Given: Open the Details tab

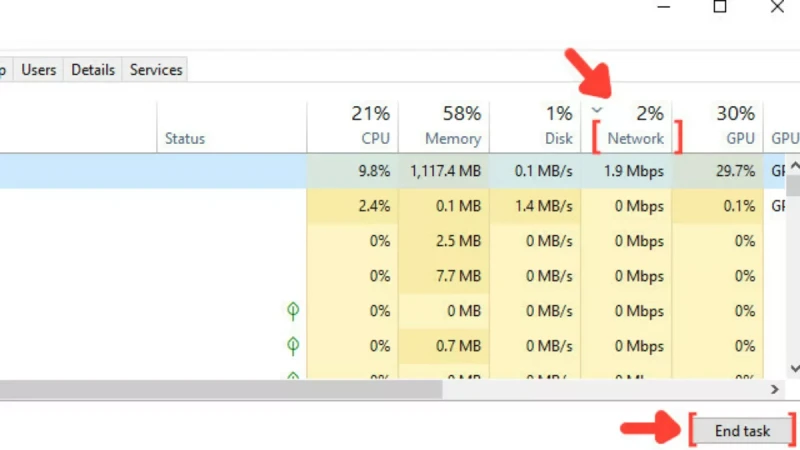Looking at the screenshot, I should click(93, 70).
